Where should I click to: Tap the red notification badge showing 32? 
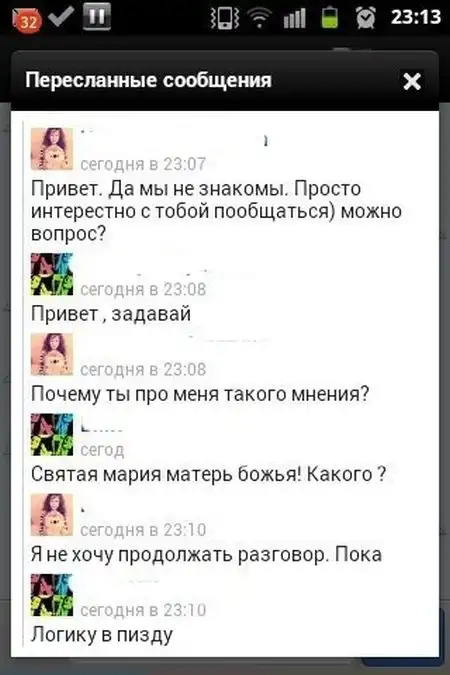26,20
